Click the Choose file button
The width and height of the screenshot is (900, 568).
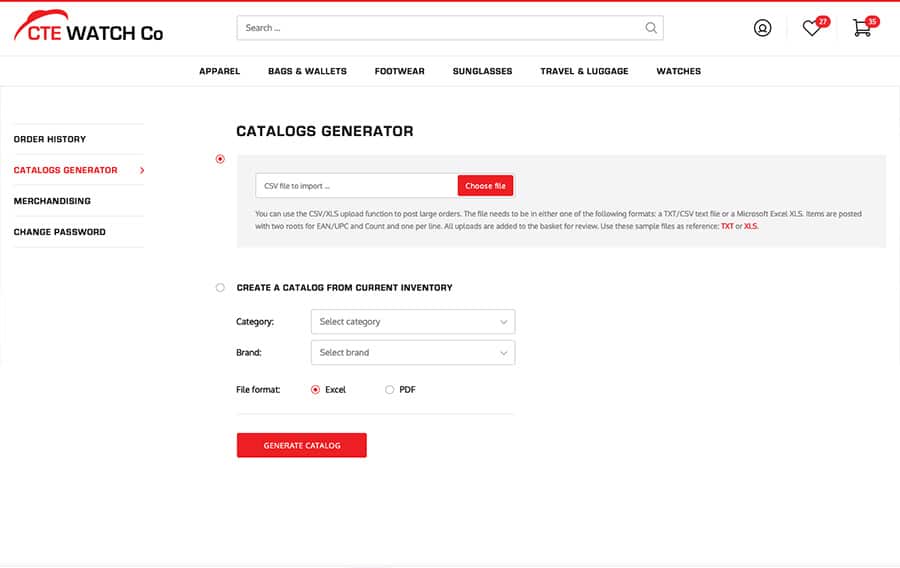485,186
